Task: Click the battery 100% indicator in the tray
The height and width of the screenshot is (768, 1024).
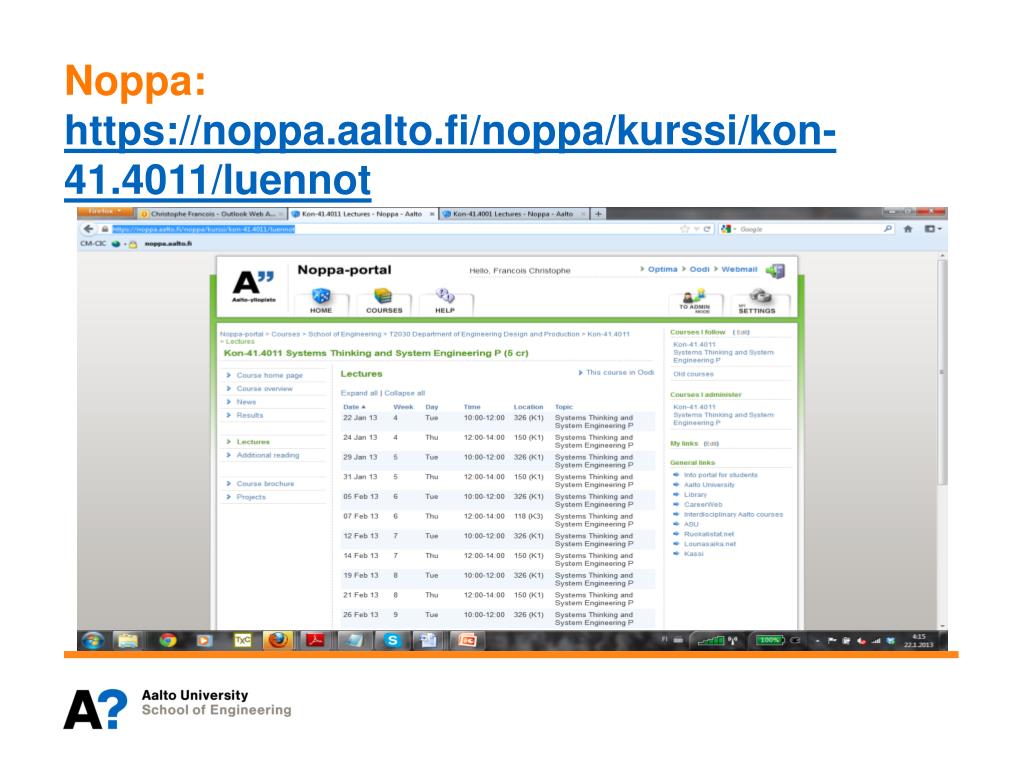Action: (770, 640)
